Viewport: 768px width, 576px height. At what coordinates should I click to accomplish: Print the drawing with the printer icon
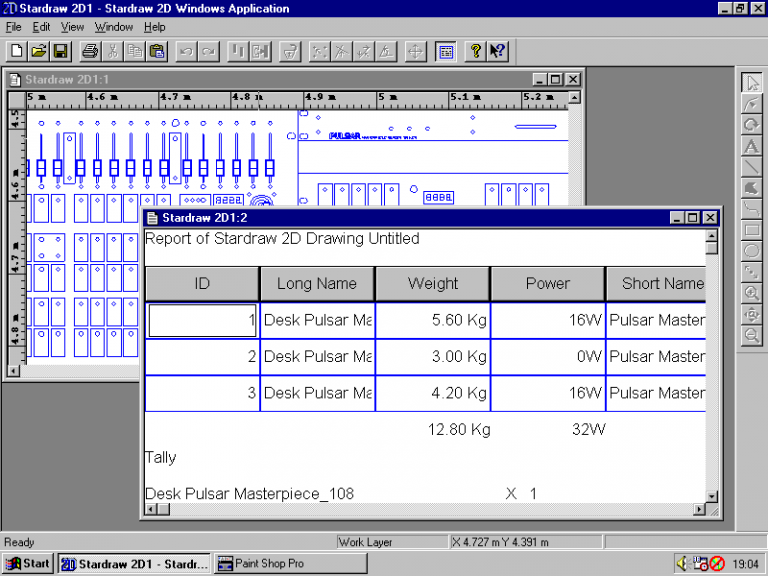90,50
